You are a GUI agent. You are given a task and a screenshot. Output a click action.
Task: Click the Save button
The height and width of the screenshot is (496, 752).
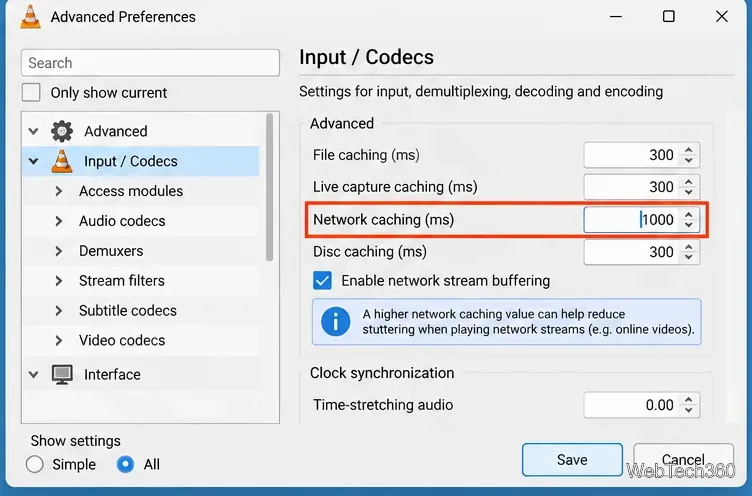(x=572, y=460)
